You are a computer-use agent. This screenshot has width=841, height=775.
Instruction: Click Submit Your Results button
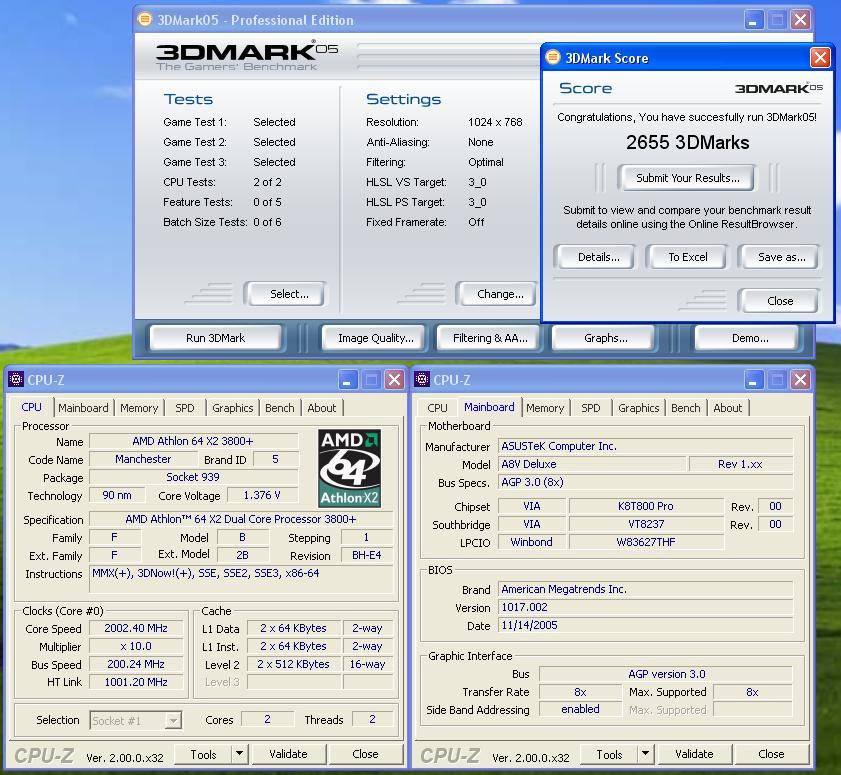pos(688,178)
